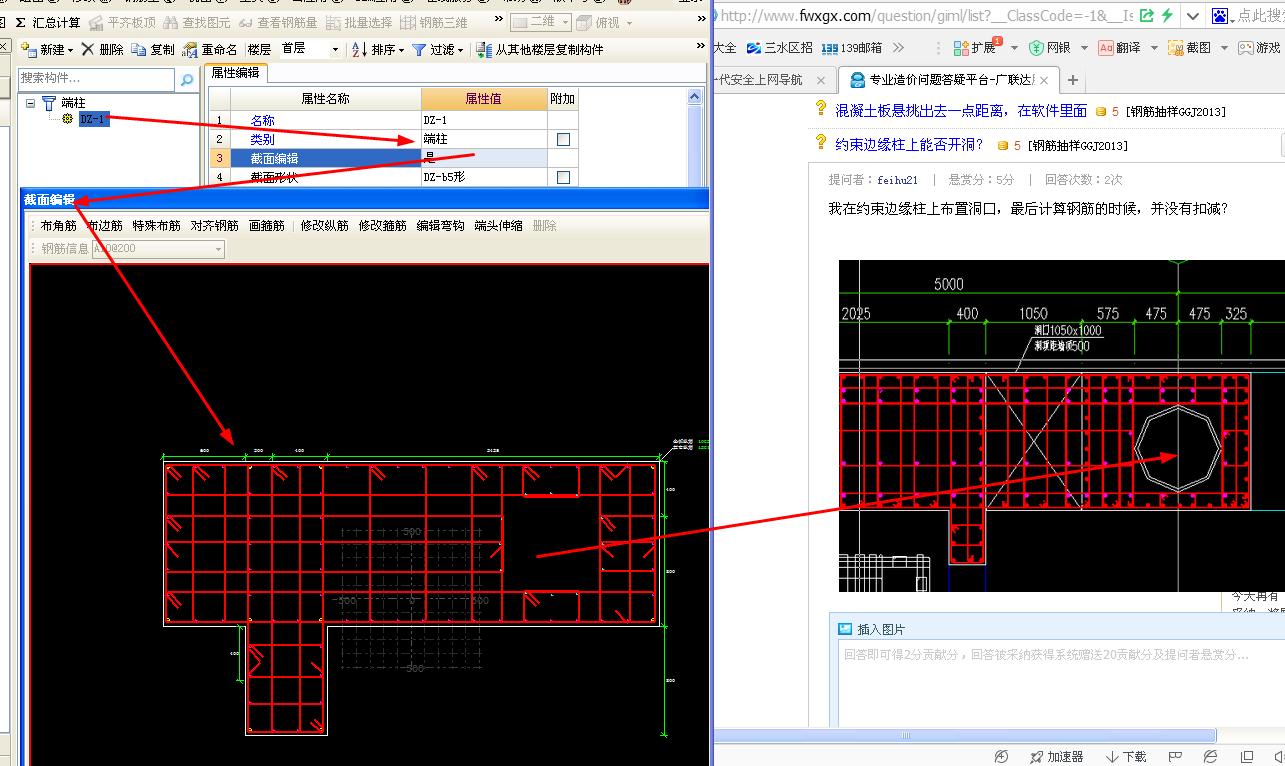Screen dimensions: 1285x766
Task: Open the 截图 dropdown arrow
Action: click(x=1224, y=48)
